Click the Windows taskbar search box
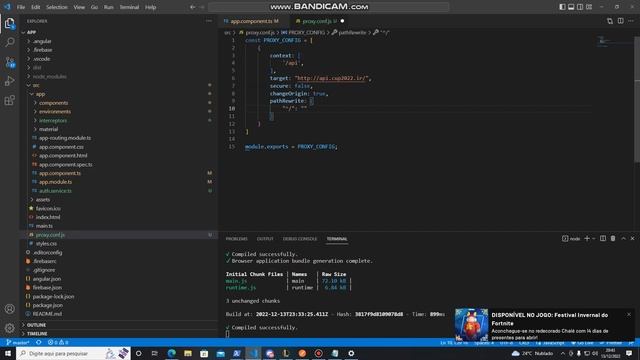The width and height of the screenshot is (640, 360). point(73,353)
